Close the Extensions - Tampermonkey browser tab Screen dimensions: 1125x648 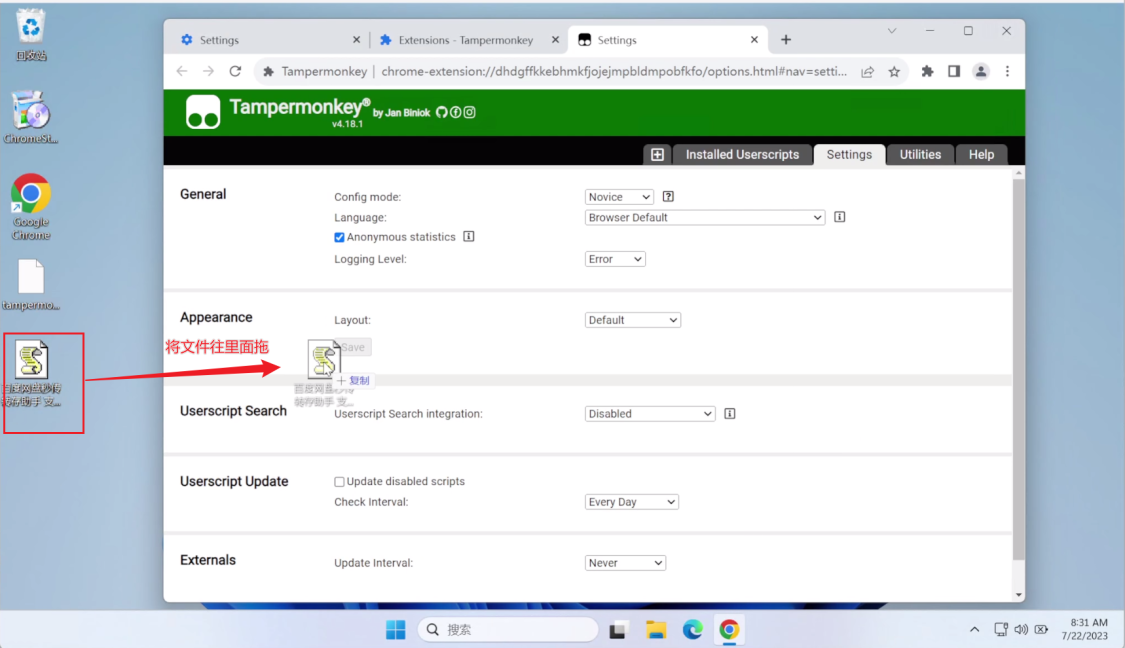pos(555,40)
